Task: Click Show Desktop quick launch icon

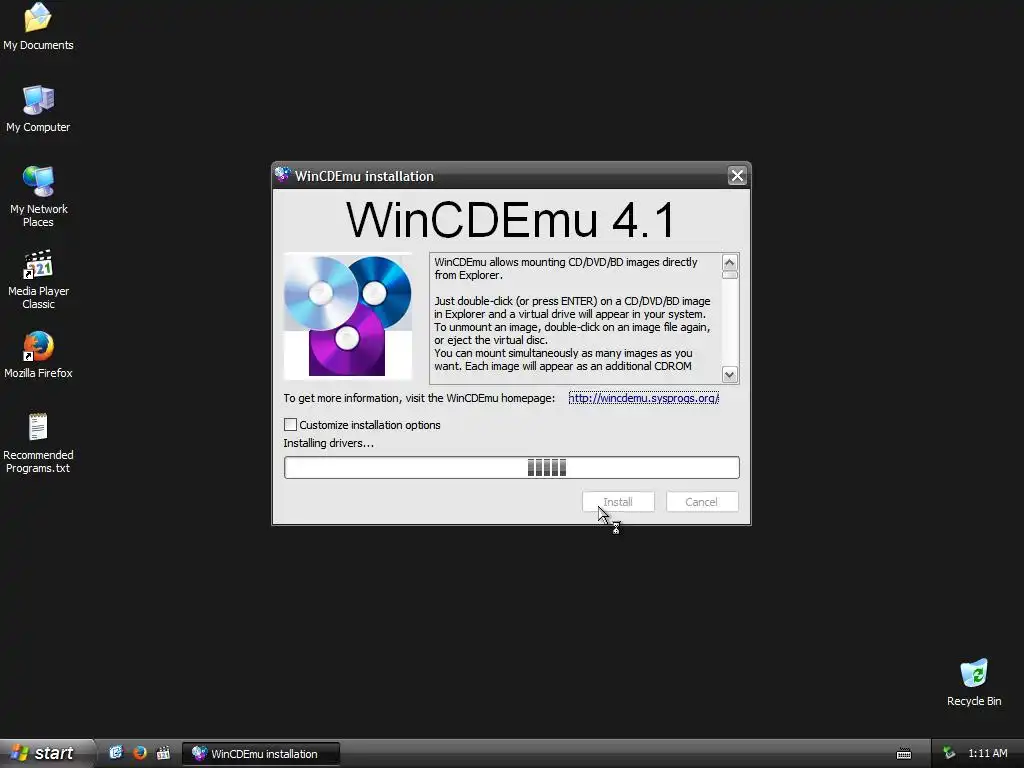Action: click(116, 753)
